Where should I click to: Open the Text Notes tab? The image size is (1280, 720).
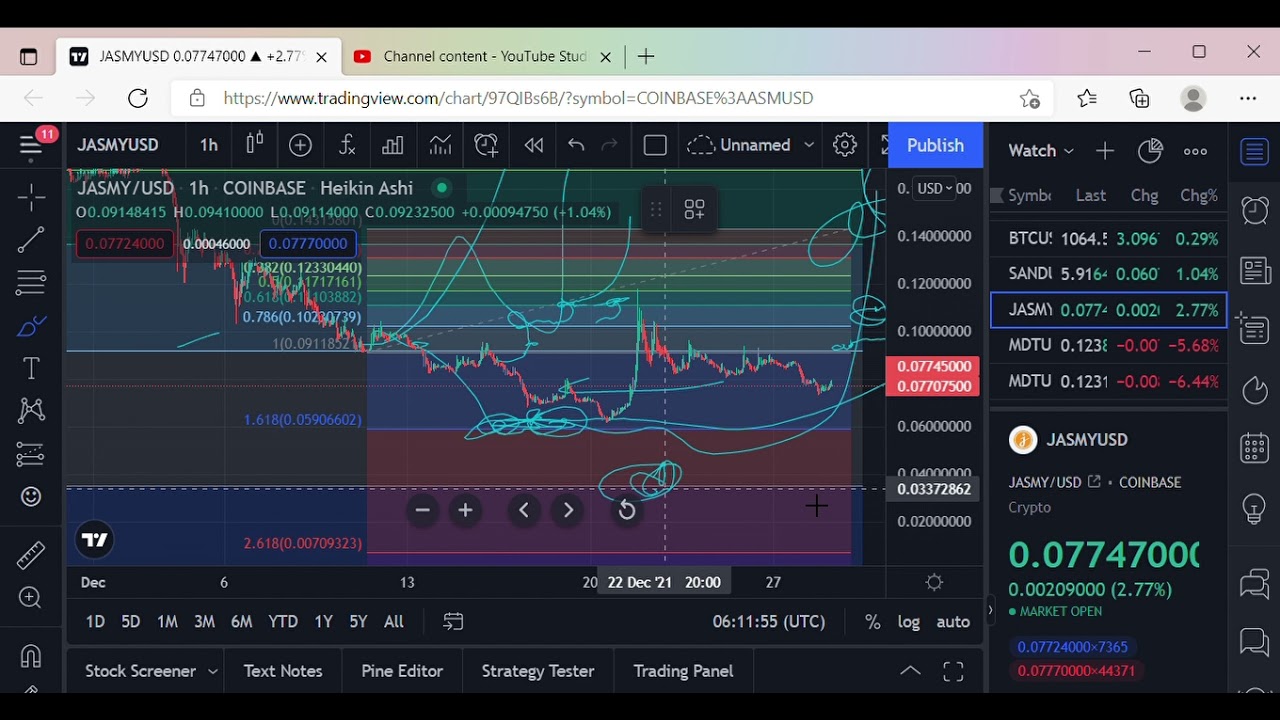coord(283,672)
